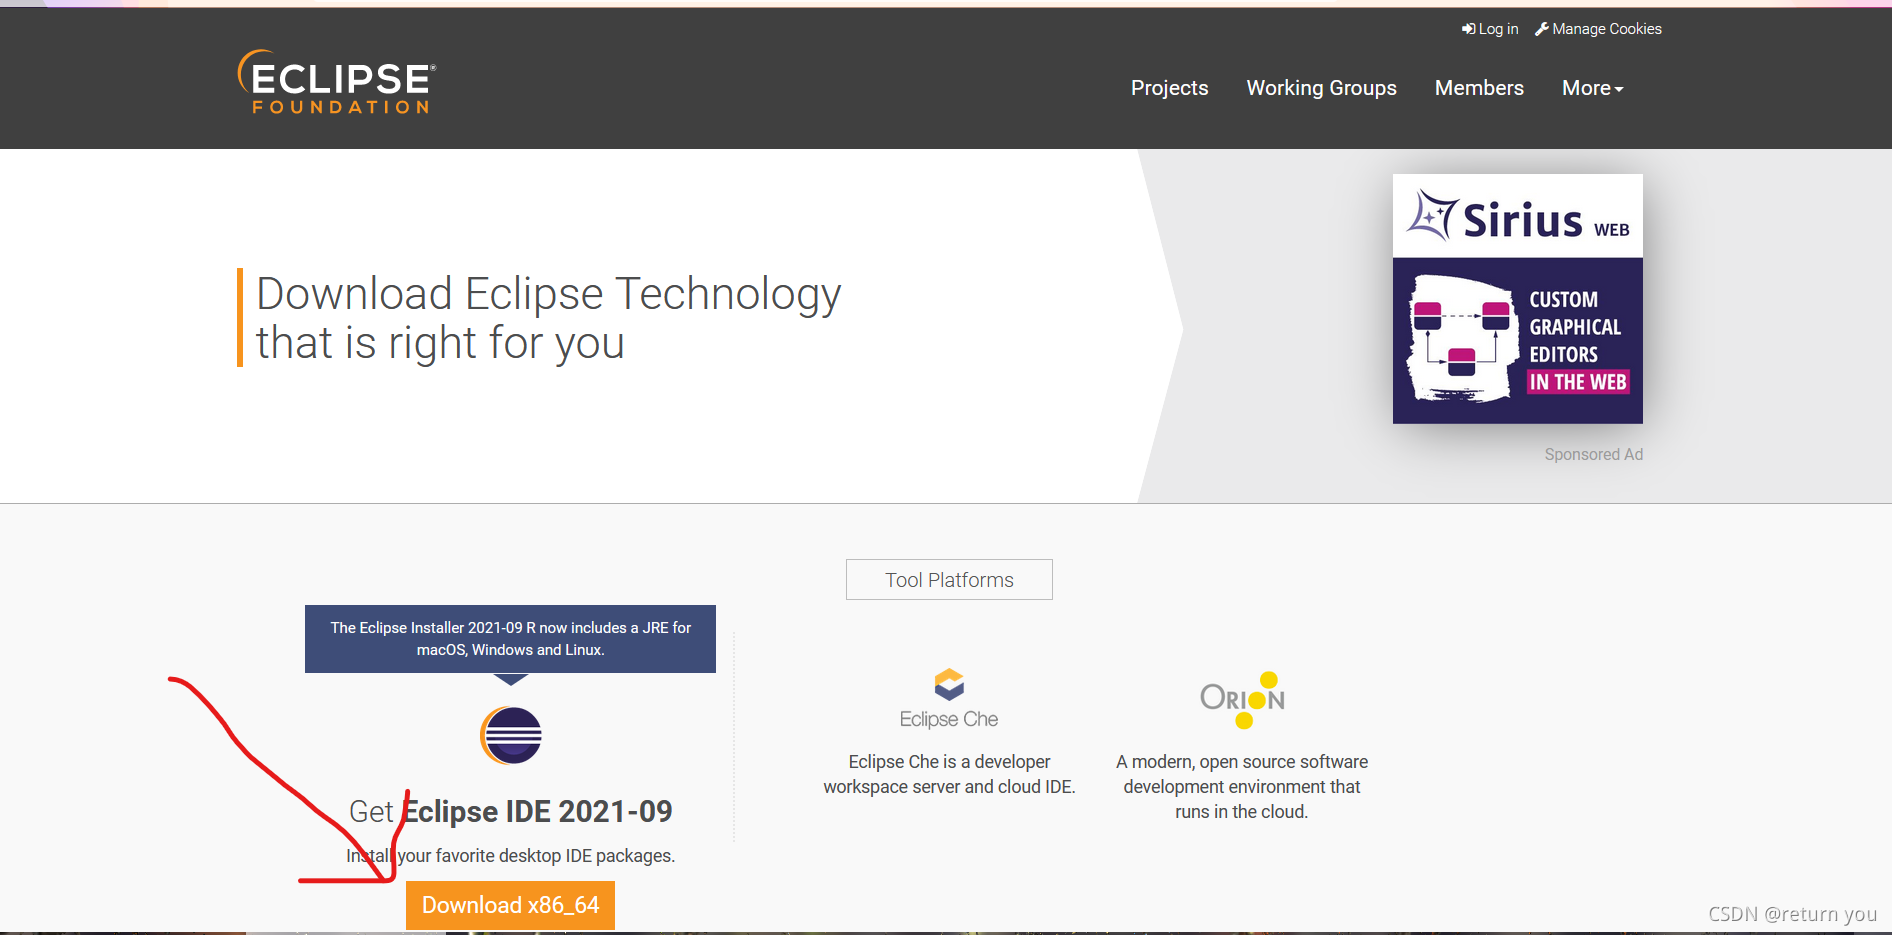Click the Eclipse Installer JRE notice tooltip
The image size is (1892, 935).
(x=510, y=639)
